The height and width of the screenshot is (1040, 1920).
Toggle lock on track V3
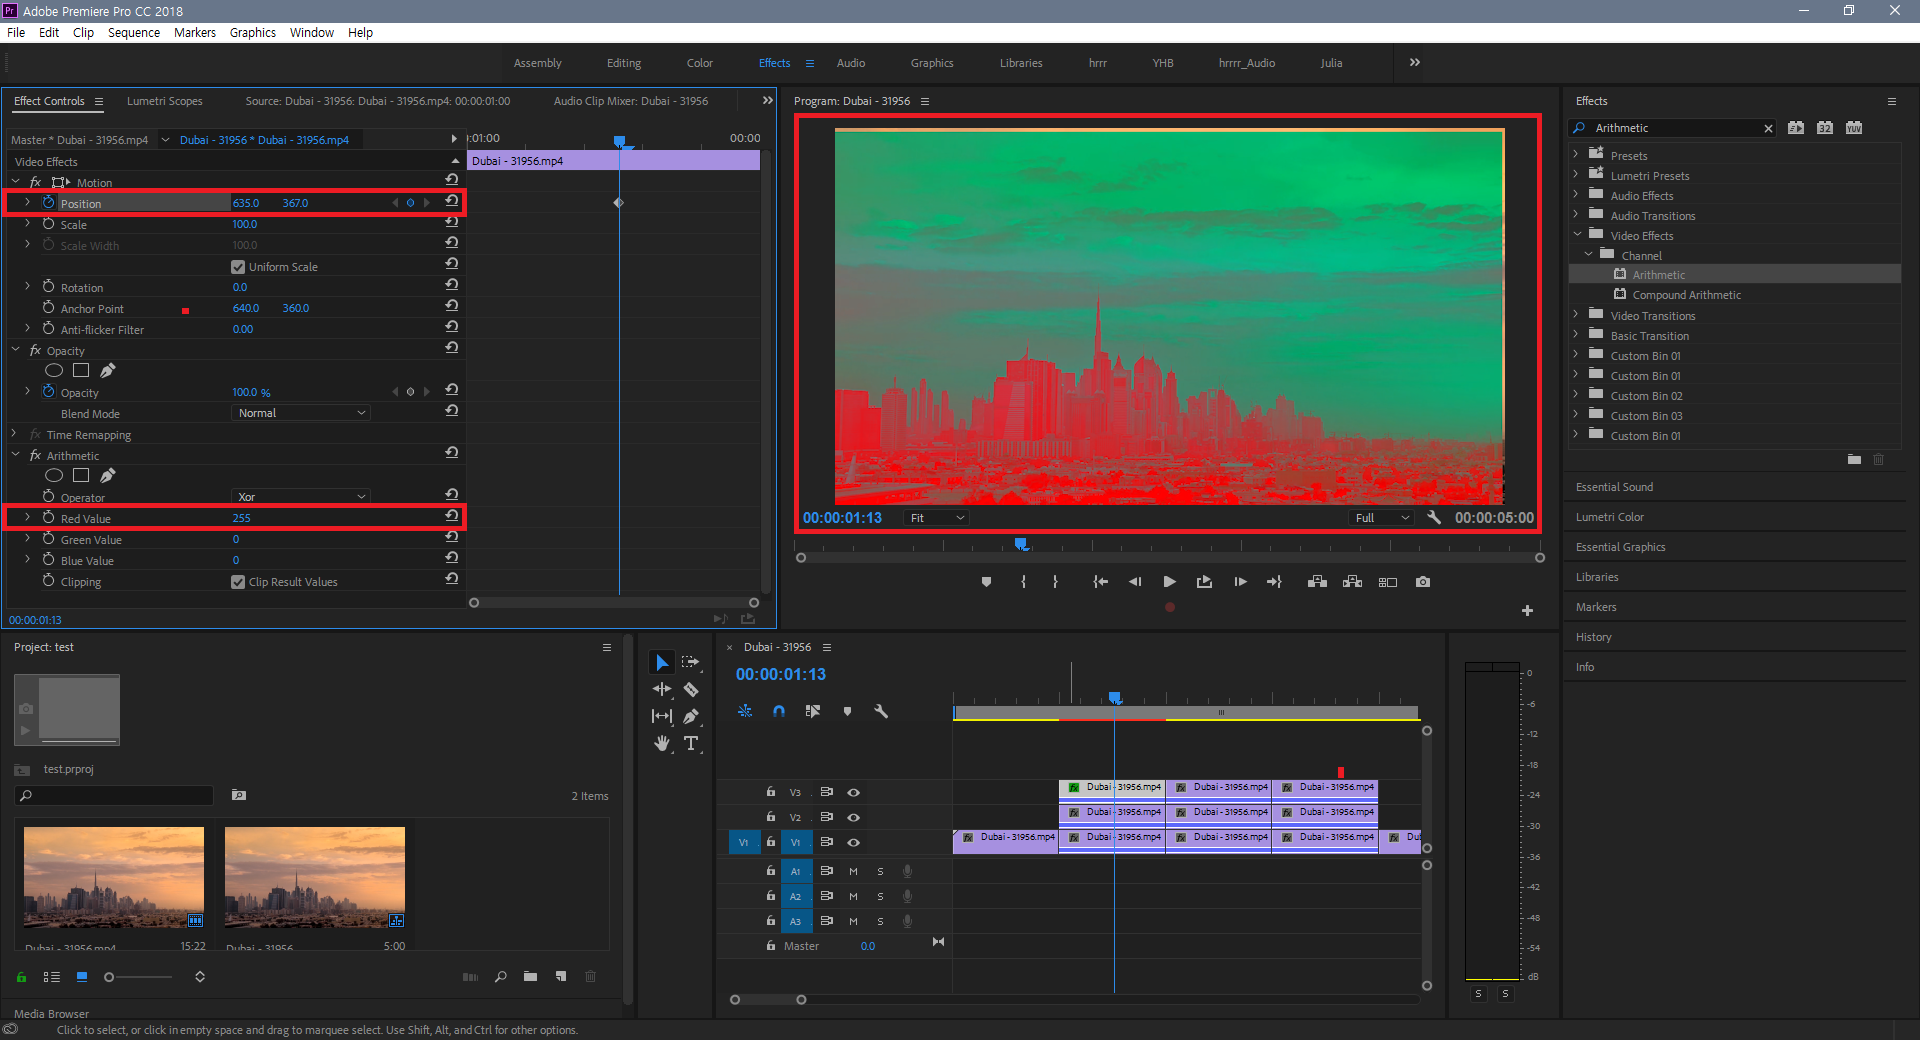pos(770,791)
